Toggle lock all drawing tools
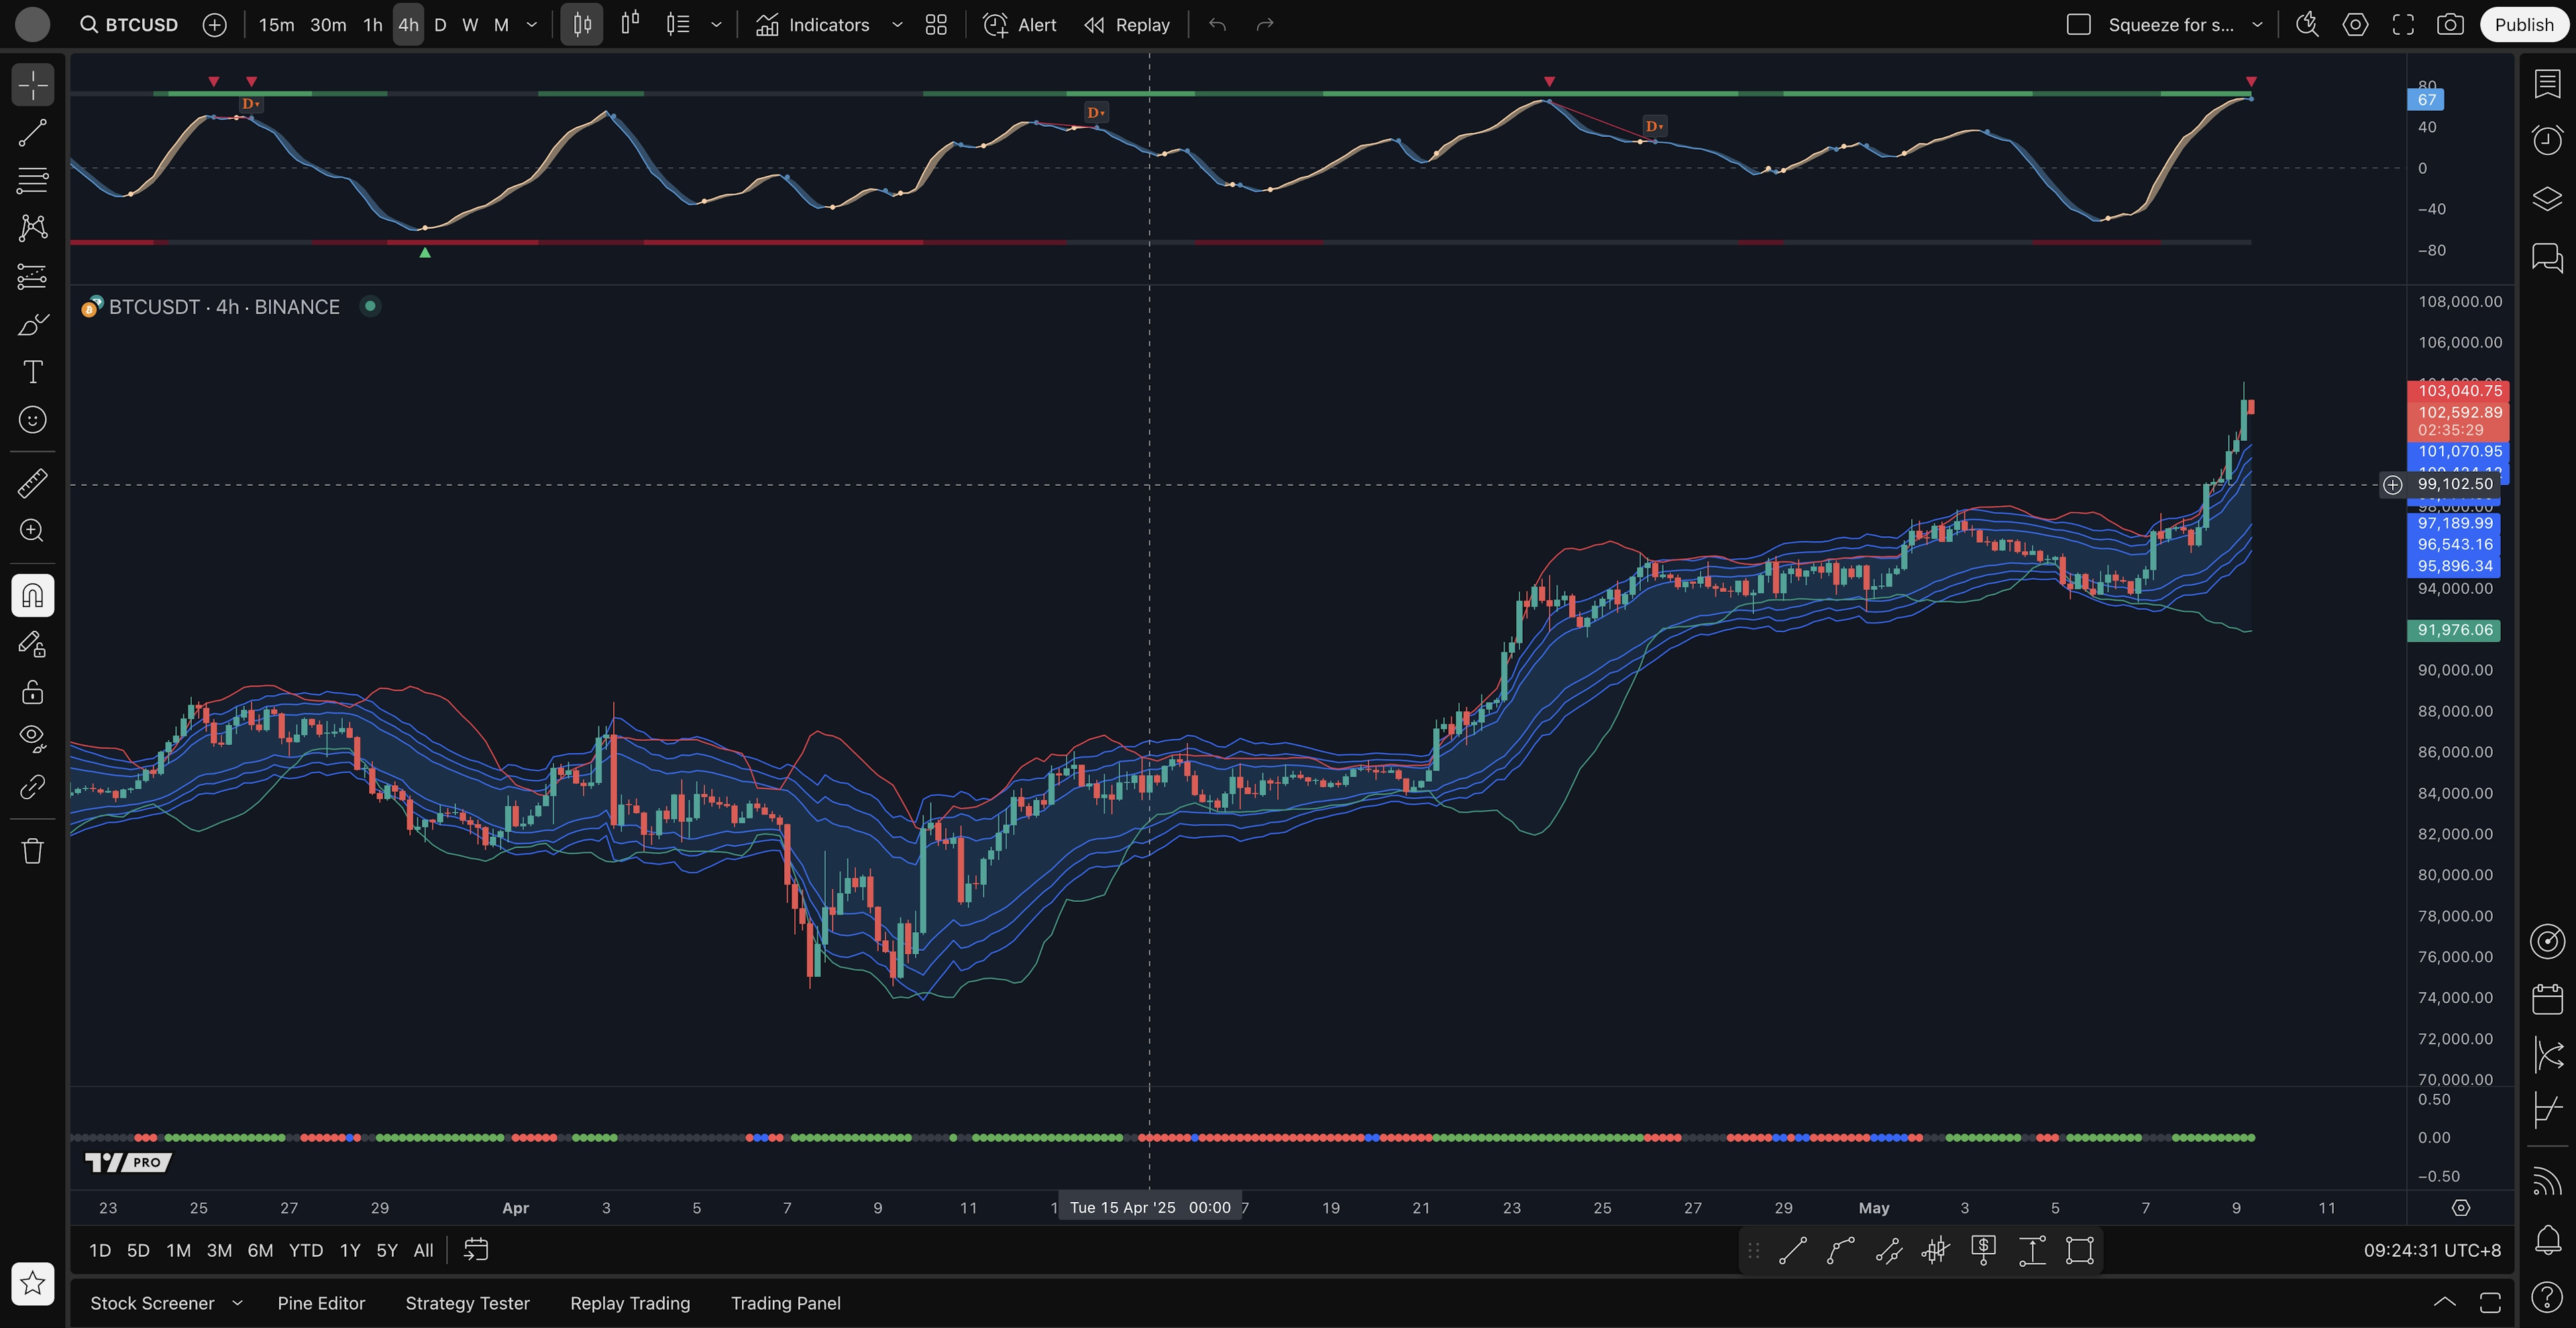This screenshot has width=2576, height=1328. point(32,692)
